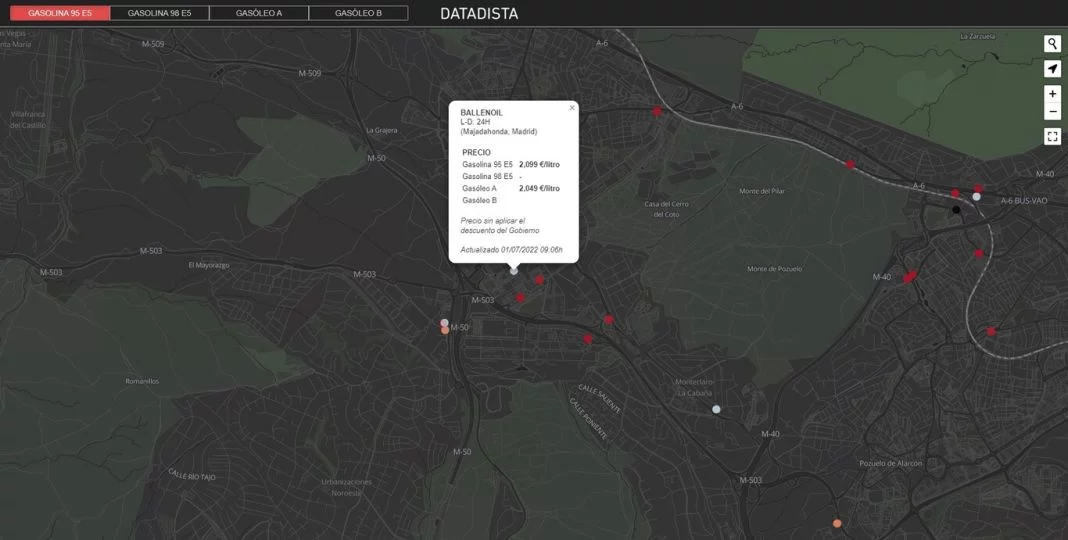
Task: Zoom in with the plus button
Action: (1052, 94)
